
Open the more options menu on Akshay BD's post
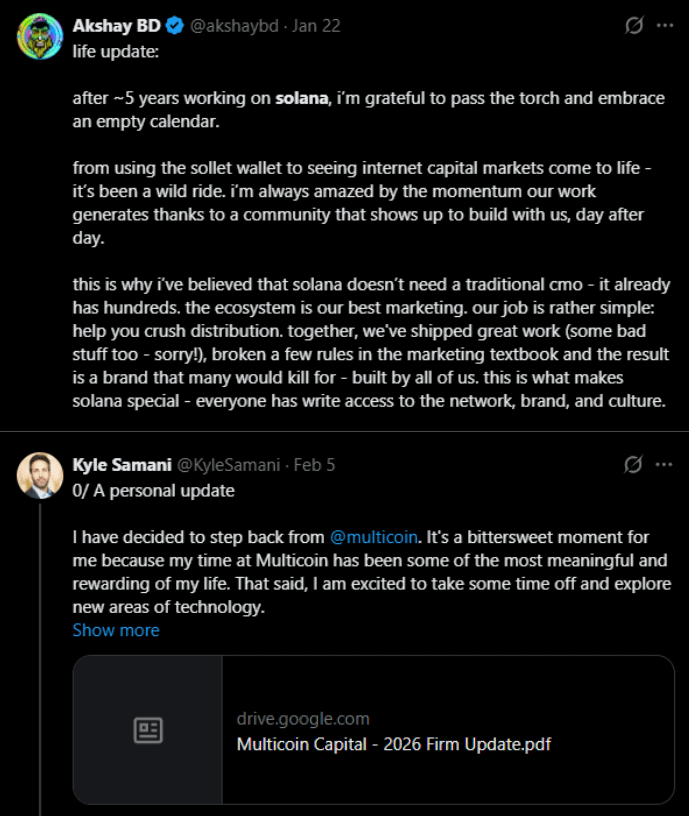(x=664, y=26)
